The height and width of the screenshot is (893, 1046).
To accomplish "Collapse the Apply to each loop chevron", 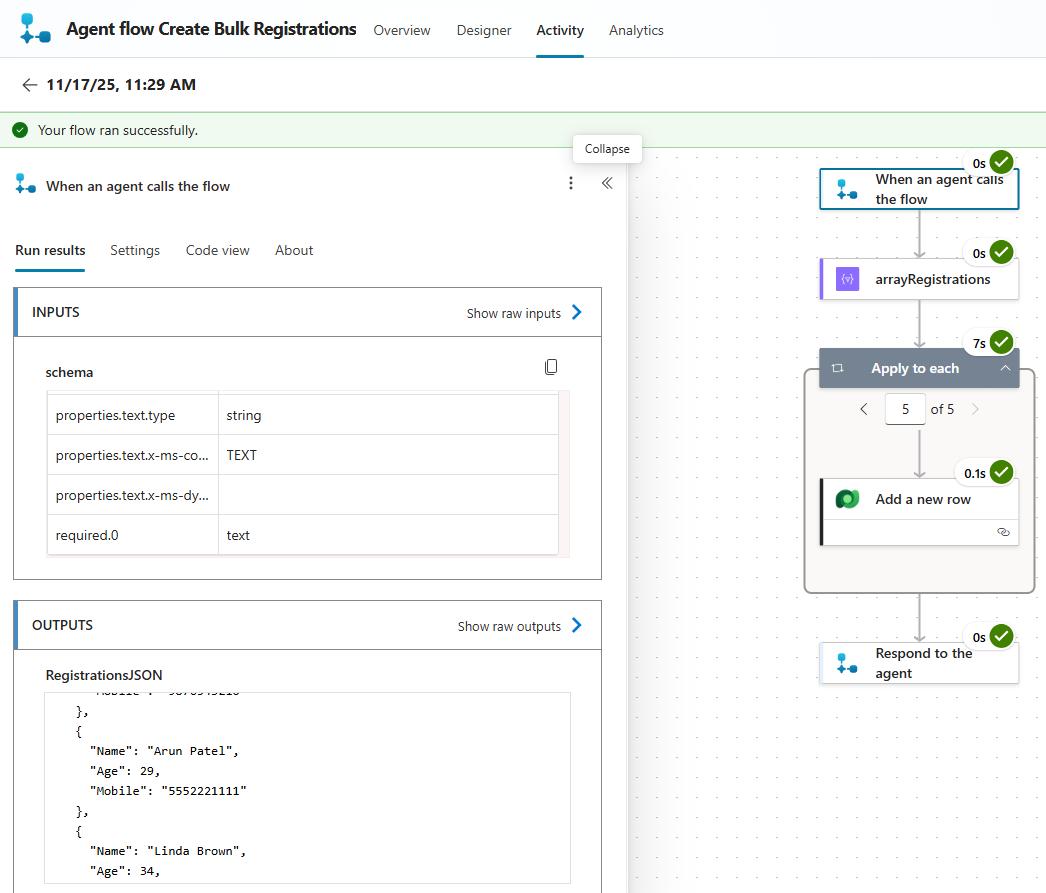I will 1005,368.
